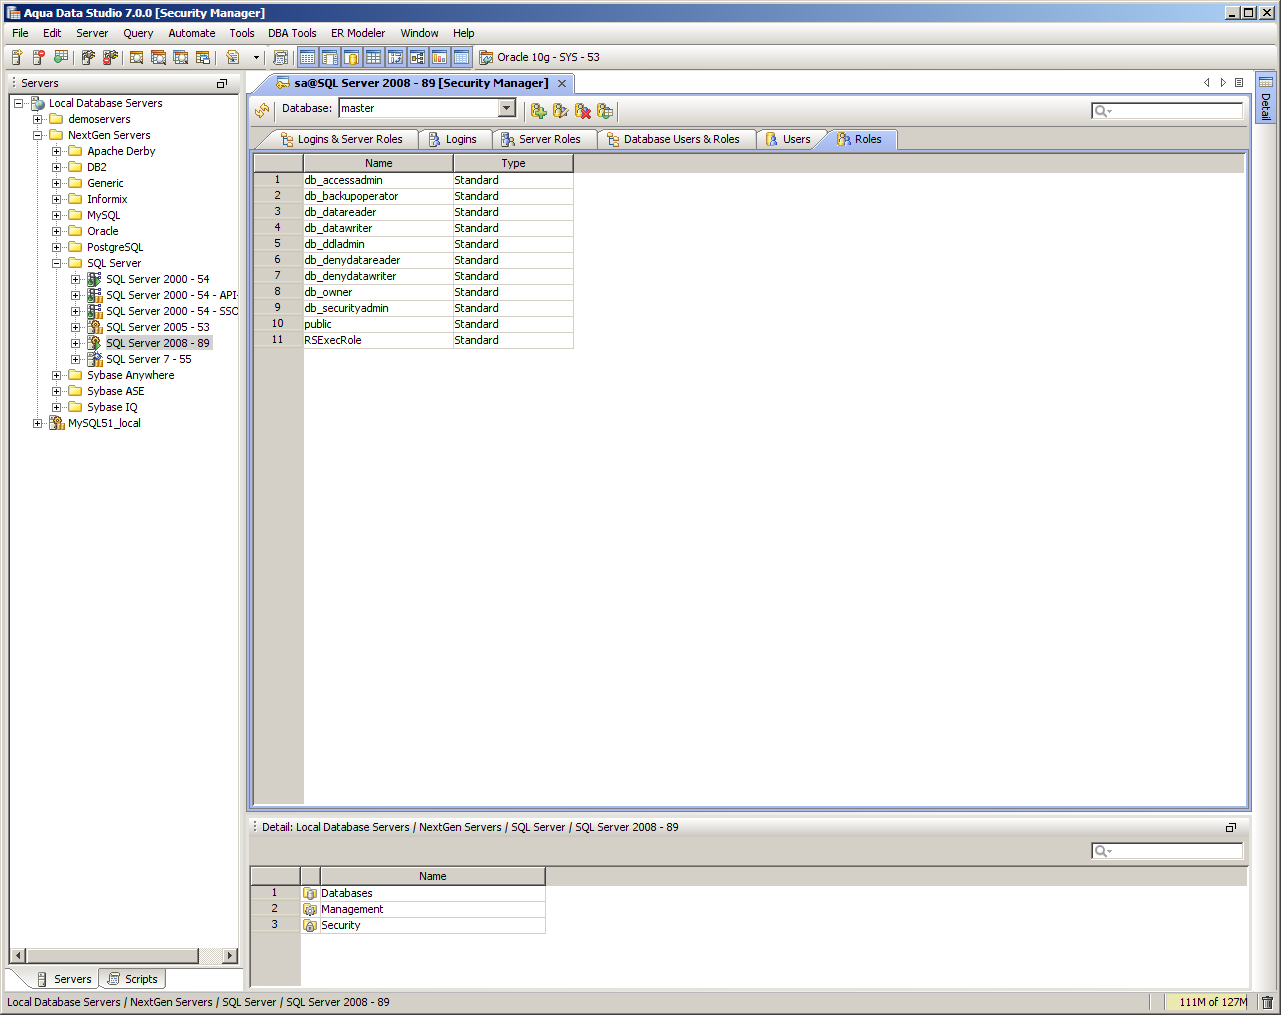Click the SQL Server 7 - 55 server icon

[95, 359]
